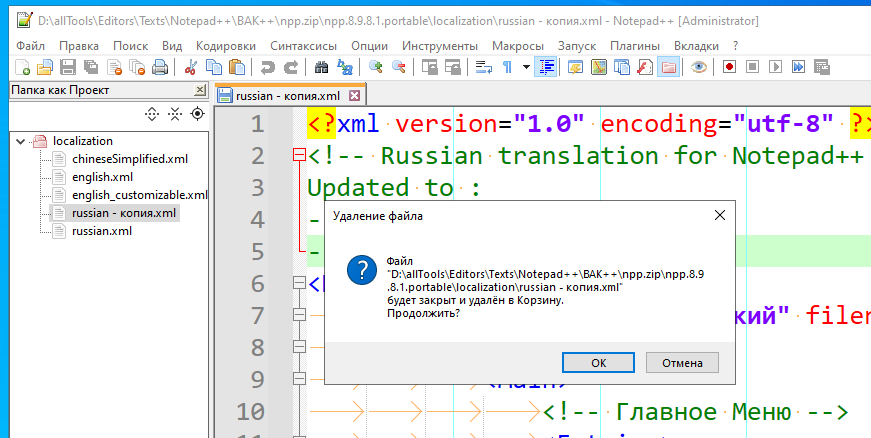The image size is (871, 438).
Task: Click the Stop Recording macro icon
Action: pos(752,68)
